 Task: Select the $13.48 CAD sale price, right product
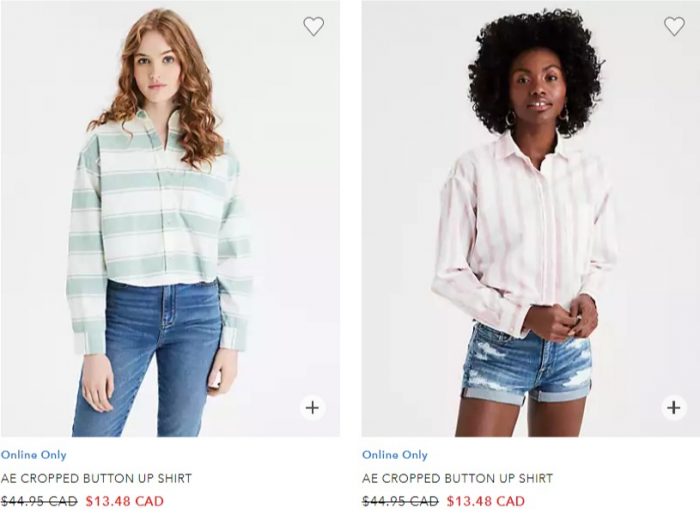click(x=486, y=501)
